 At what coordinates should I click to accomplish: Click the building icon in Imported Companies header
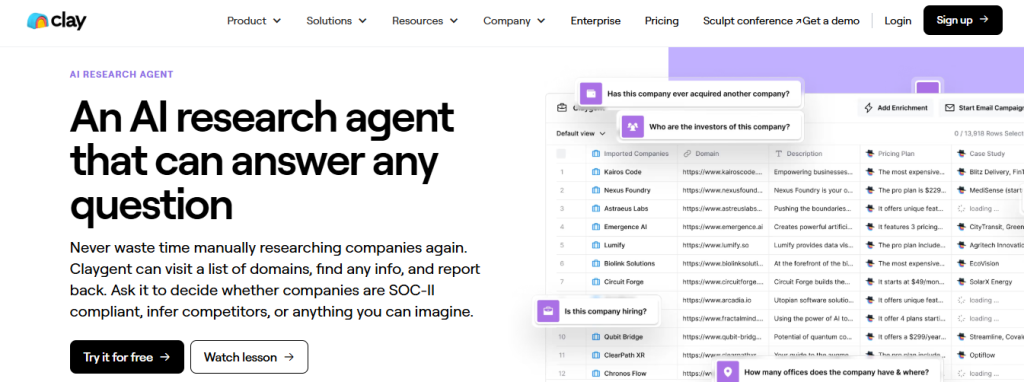click(596, 153)
